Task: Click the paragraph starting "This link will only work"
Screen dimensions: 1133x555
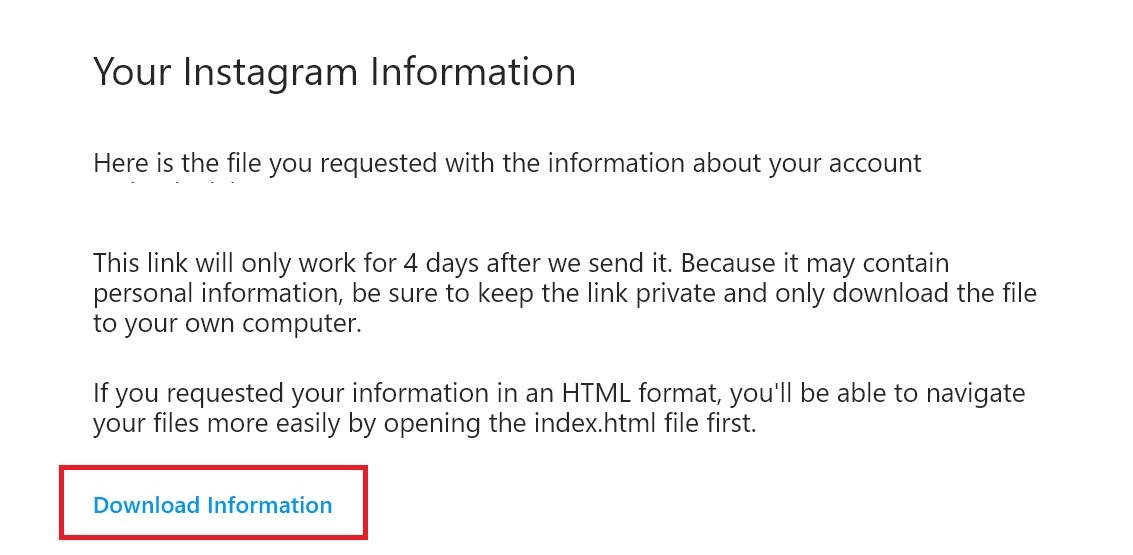Action: tap(564, 294)
